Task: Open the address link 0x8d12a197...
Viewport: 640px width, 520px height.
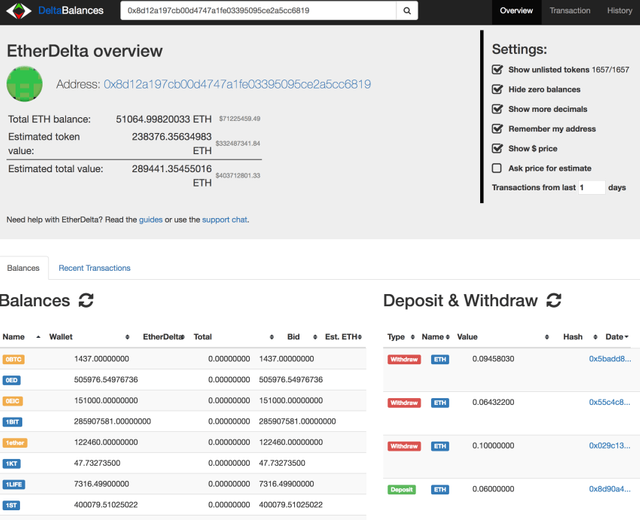Action: [x=237, y=84]
